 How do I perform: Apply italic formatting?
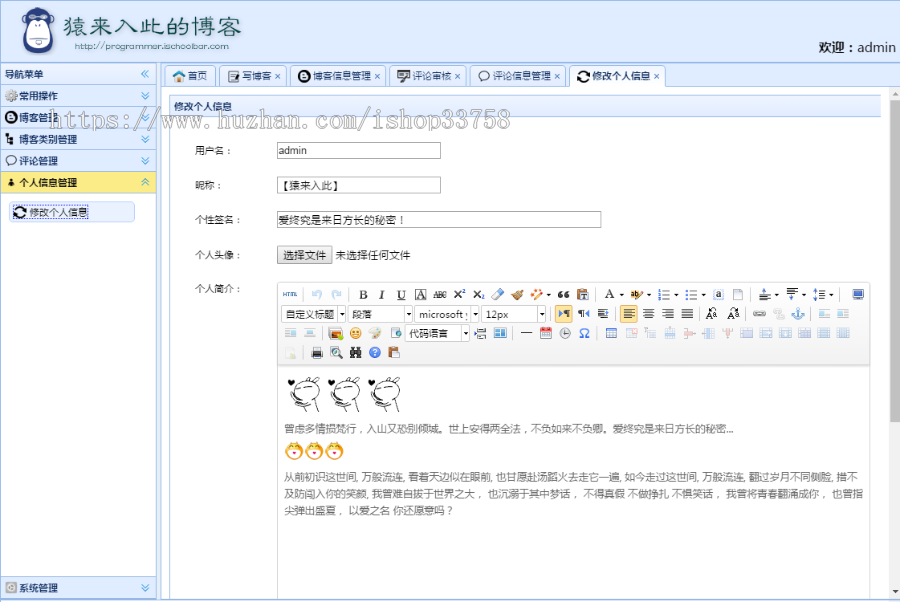coord(382,294)
